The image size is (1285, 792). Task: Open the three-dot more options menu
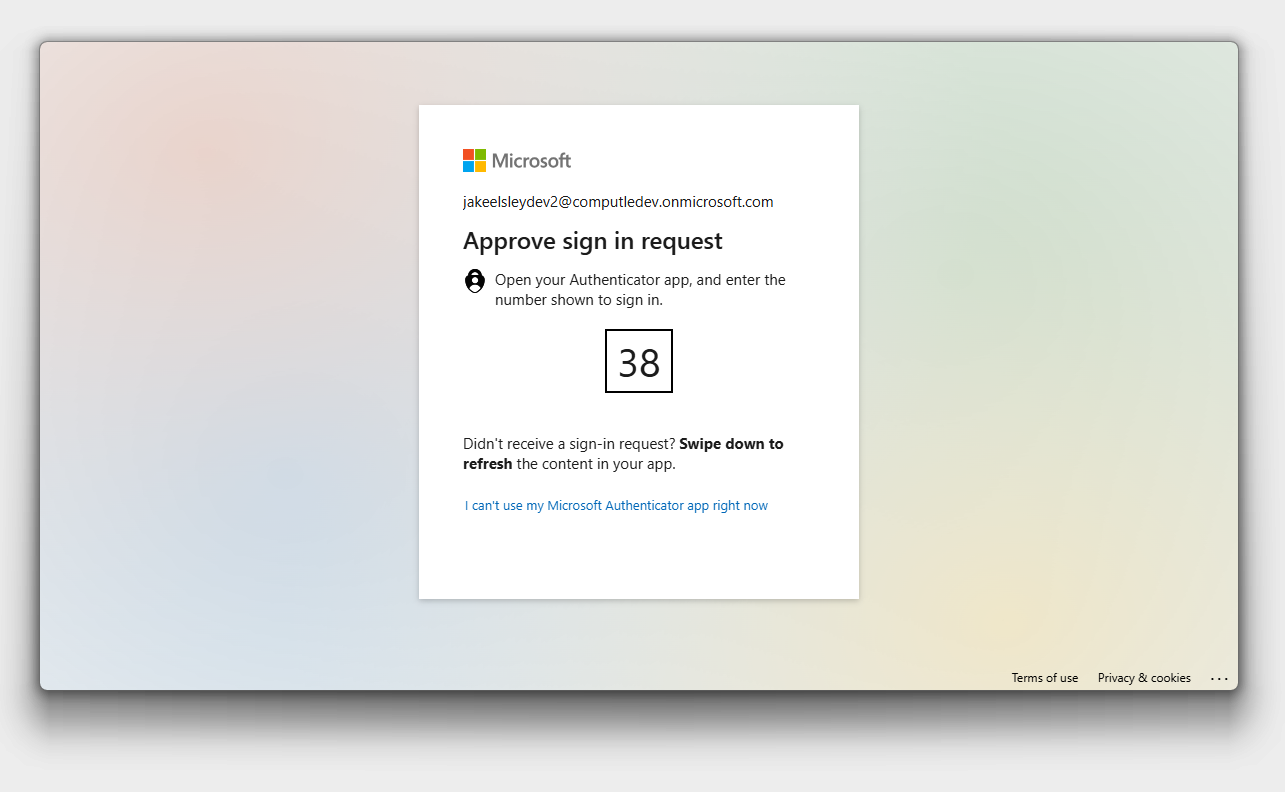1219,678
